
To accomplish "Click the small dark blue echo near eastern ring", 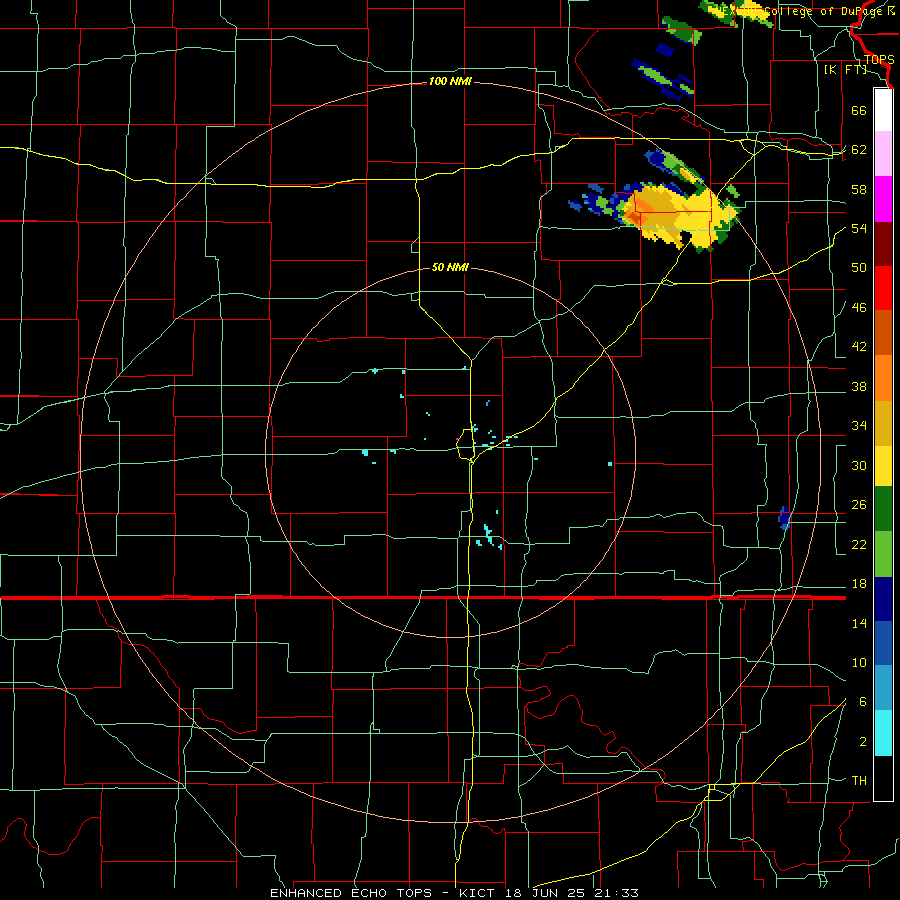I will [x=785, y=518].
